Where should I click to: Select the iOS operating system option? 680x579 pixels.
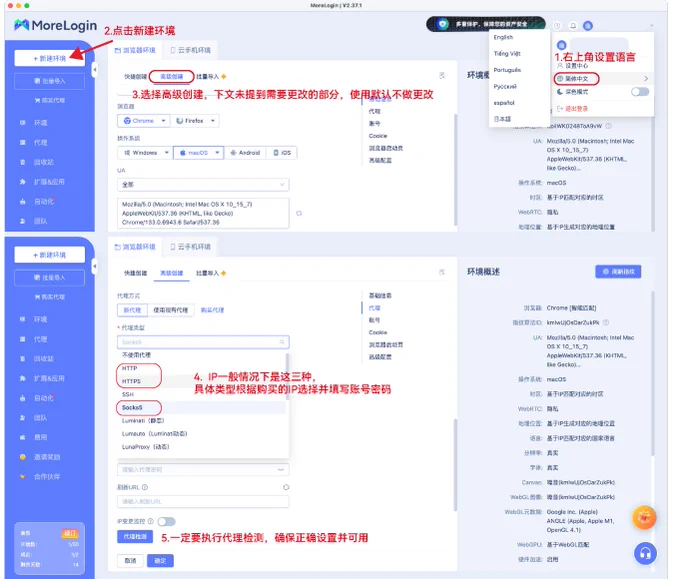(x=282, y=153)
